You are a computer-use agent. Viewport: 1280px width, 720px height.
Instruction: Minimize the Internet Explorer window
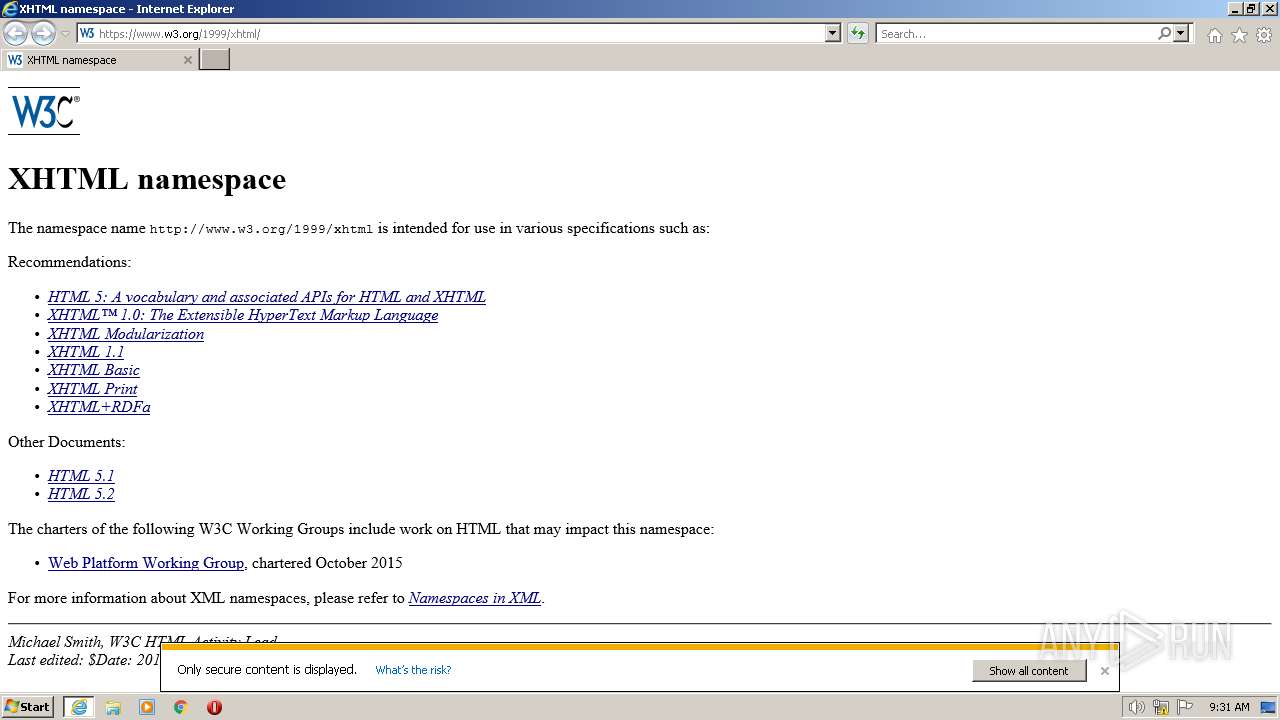(1234, 8)
